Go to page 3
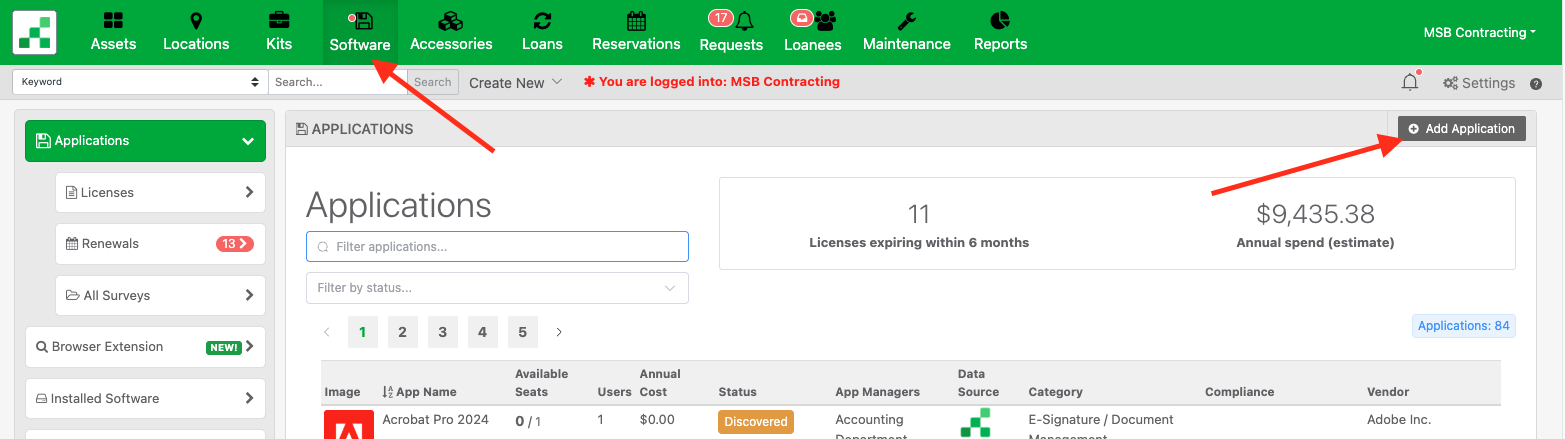Image resolution: width=1565 pixels, height=439 pixels. click(442, 332)
